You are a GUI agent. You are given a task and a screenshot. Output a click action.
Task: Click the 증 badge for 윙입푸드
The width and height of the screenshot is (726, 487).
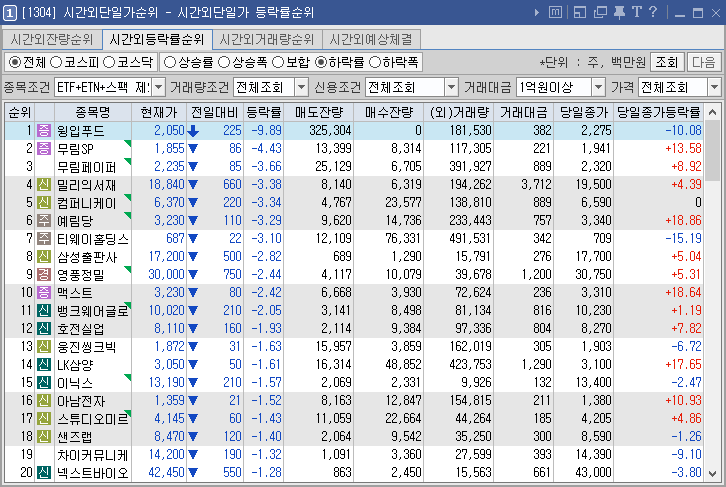point(44,131)
